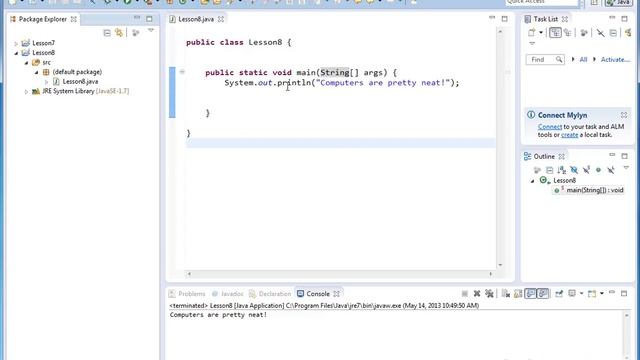Click Terminate icon in Console toolbar
The image size is (640, 360).
pyautogui.click(x=464, y=294)
